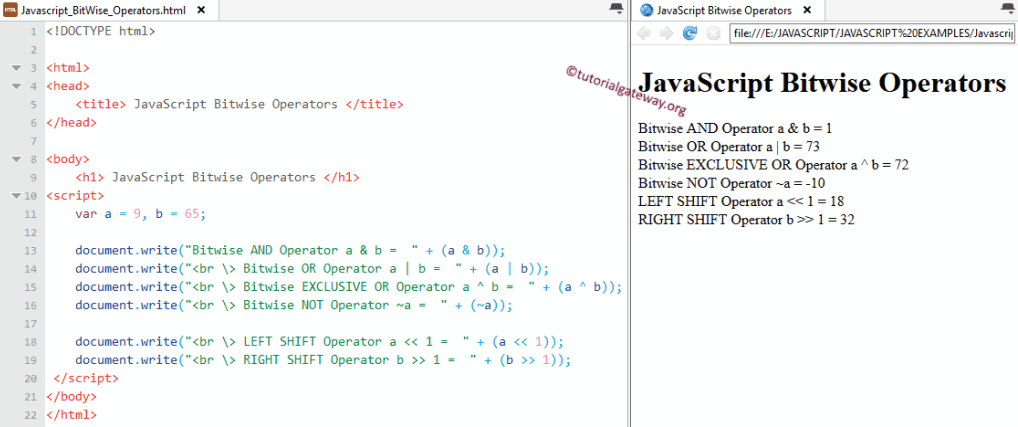
Task: Click the Bitwise OR document.write code line
Action: (x=312, y=268)
